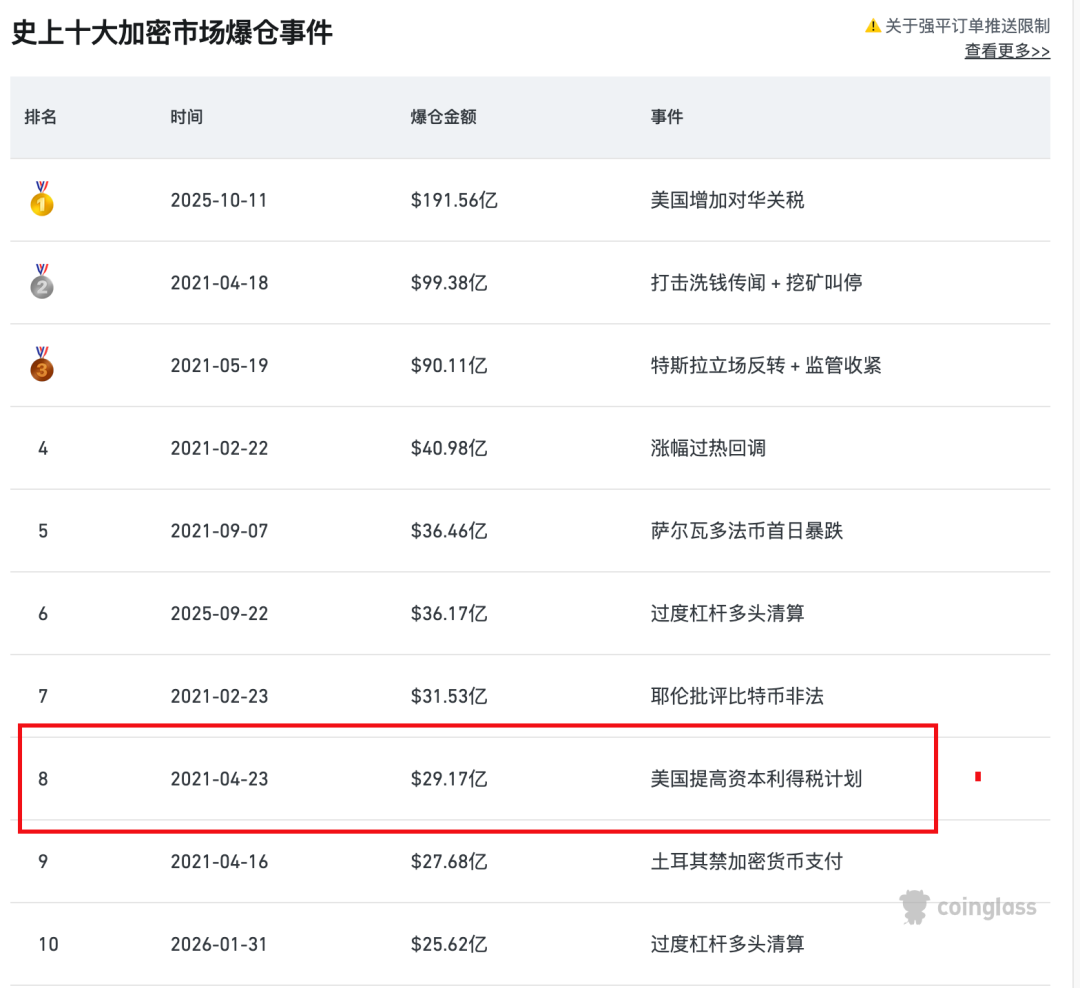
Task: Click the $99.38亿 liquidation amount
Action: coord(449,283)
